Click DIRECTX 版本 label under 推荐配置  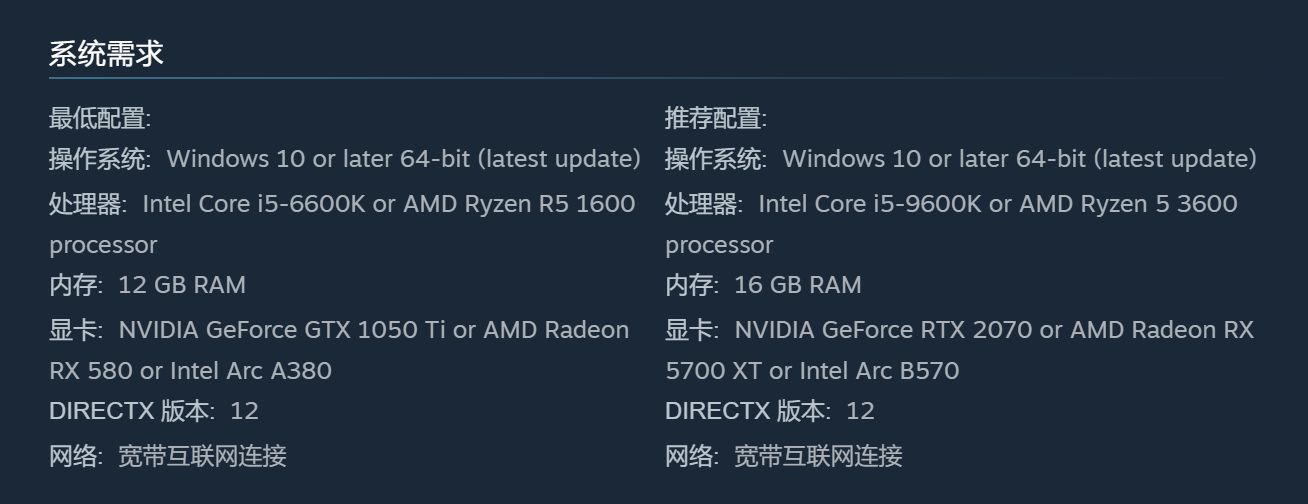click(745, 411)
